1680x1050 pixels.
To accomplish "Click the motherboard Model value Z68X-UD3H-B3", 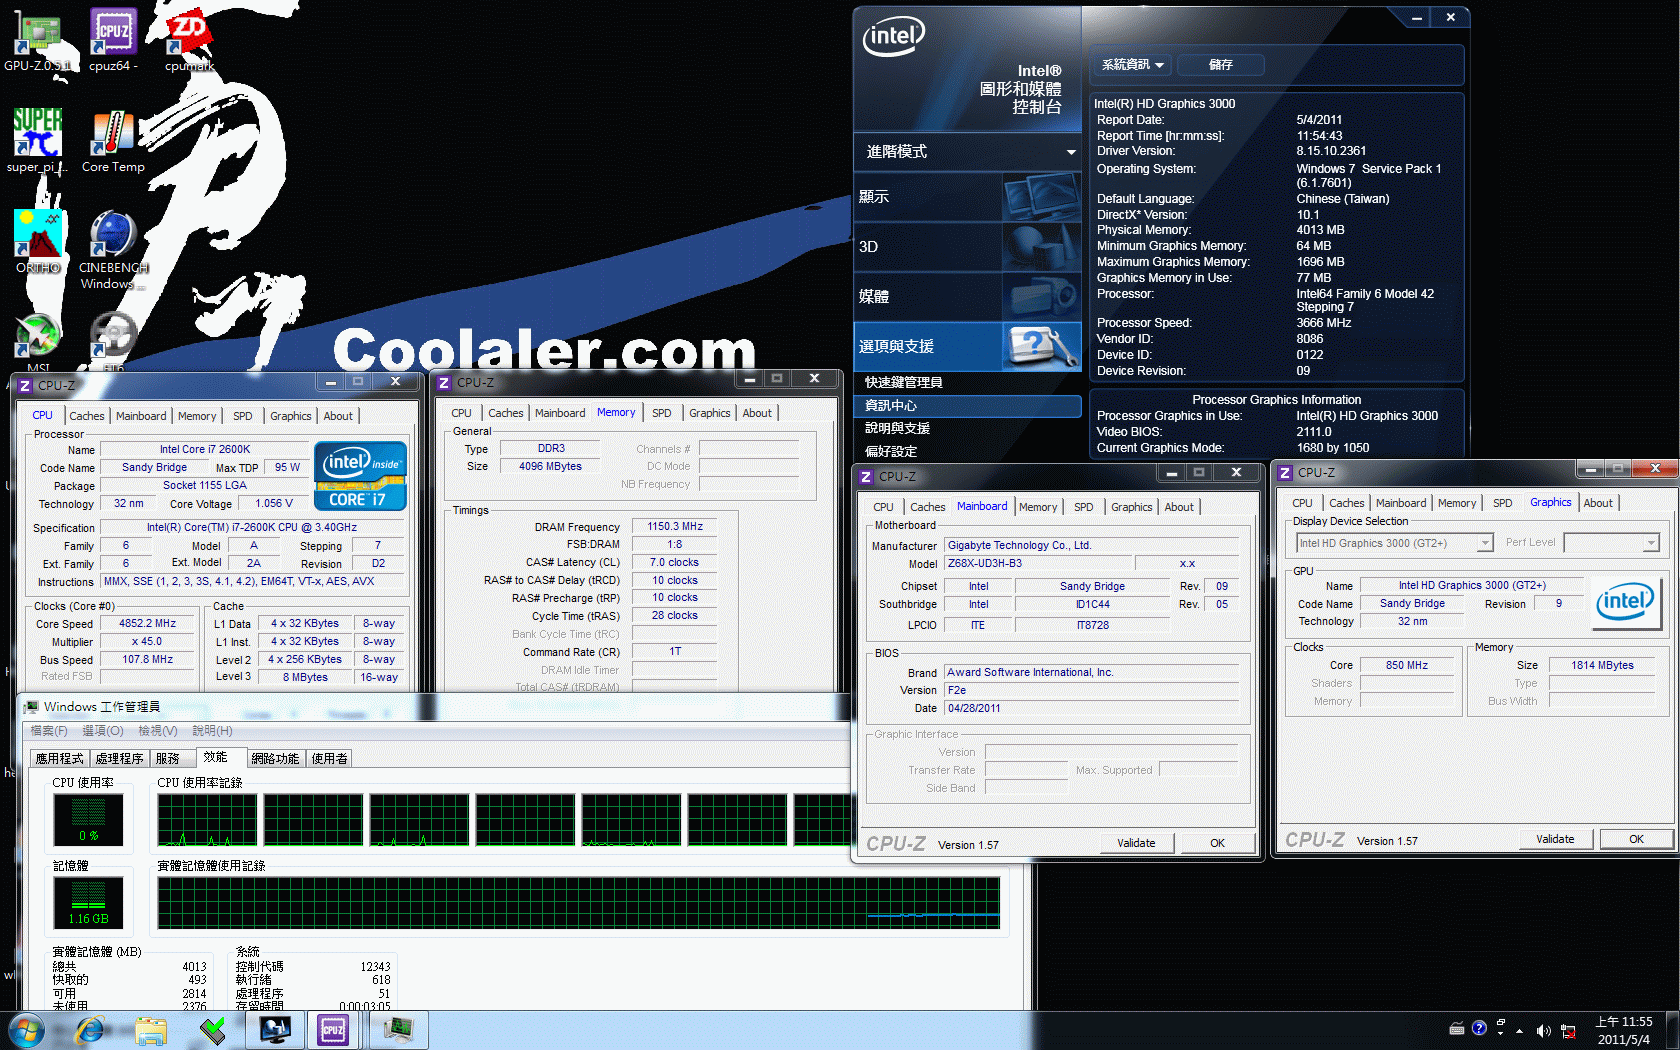I will tap(1037, 564).
